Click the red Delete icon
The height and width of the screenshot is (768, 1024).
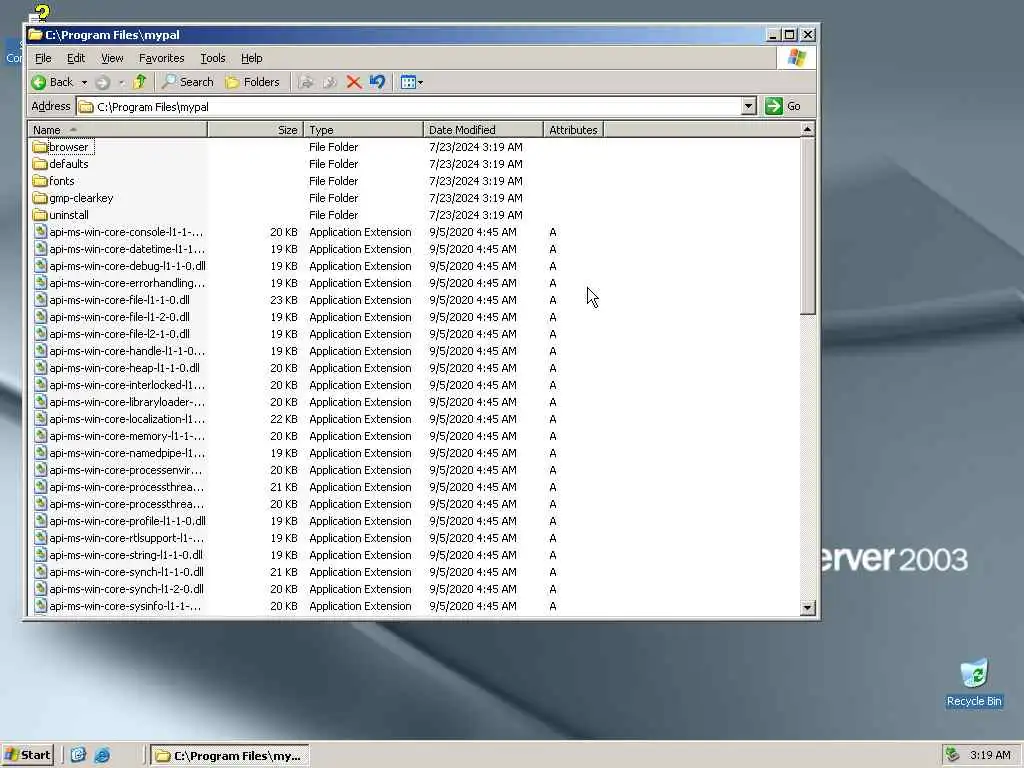tap(354, 82)
